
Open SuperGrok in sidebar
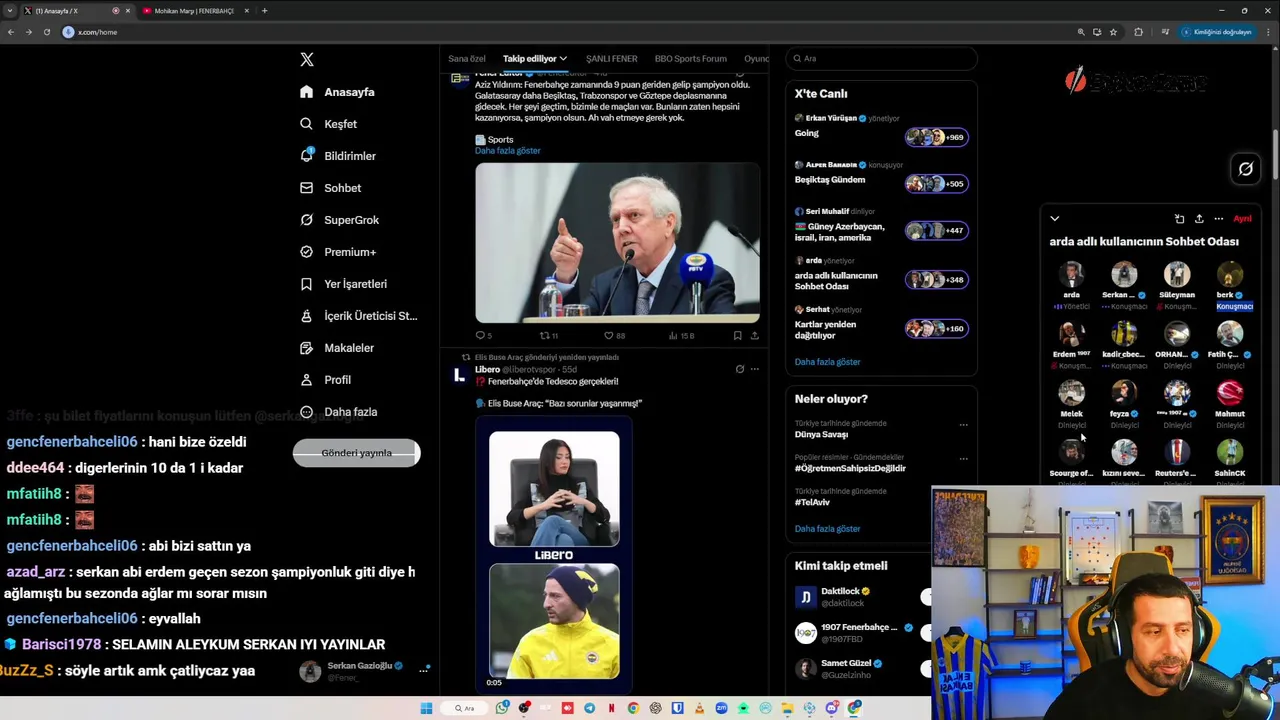pyautogui.click(x=339, y=220)
